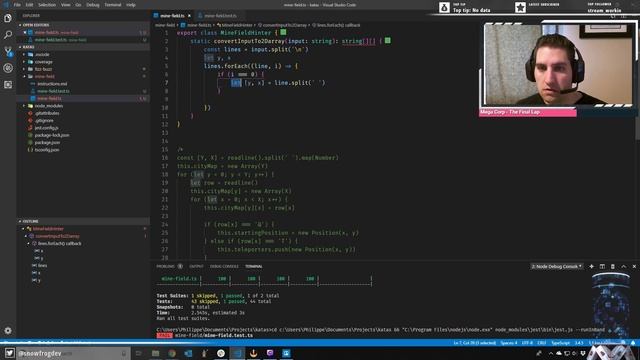Open the Help menu
Screen dimensions: 640x360
131,5
